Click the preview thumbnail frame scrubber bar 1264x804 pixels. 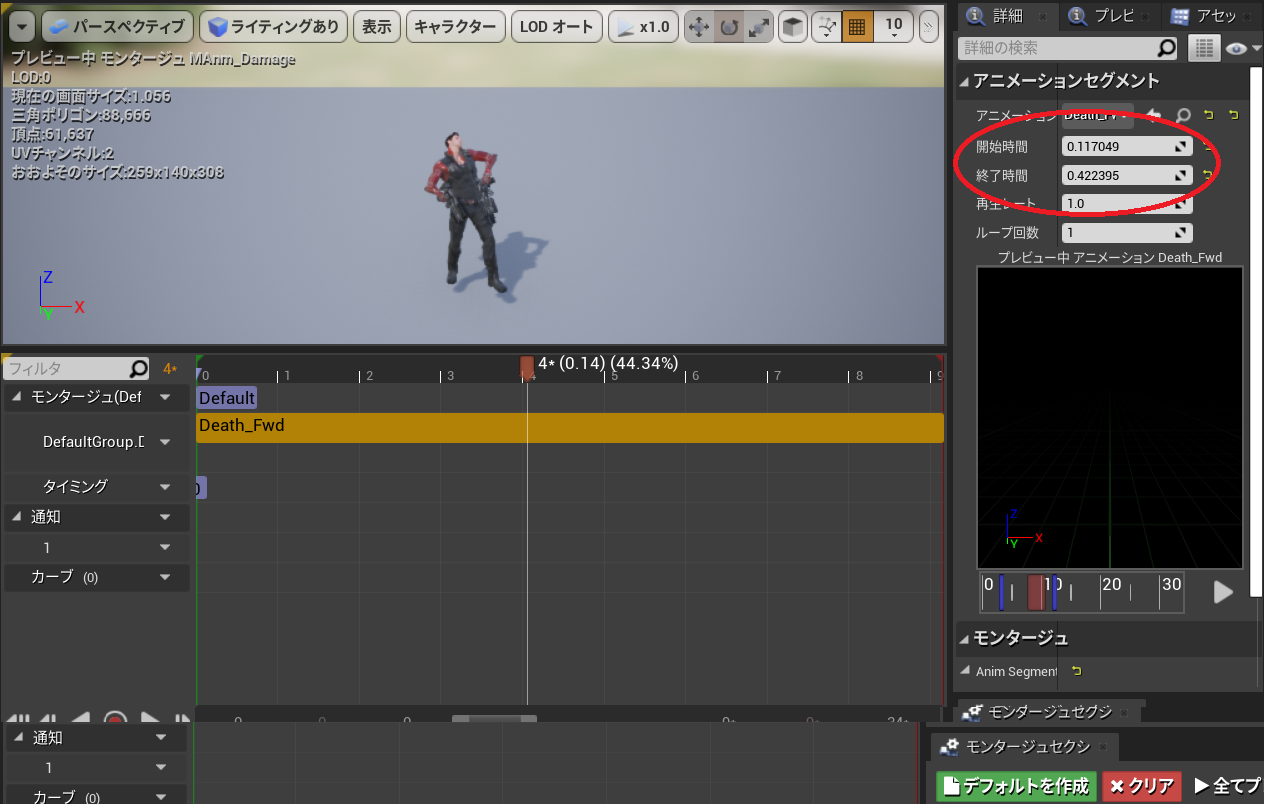point(1082,592)
